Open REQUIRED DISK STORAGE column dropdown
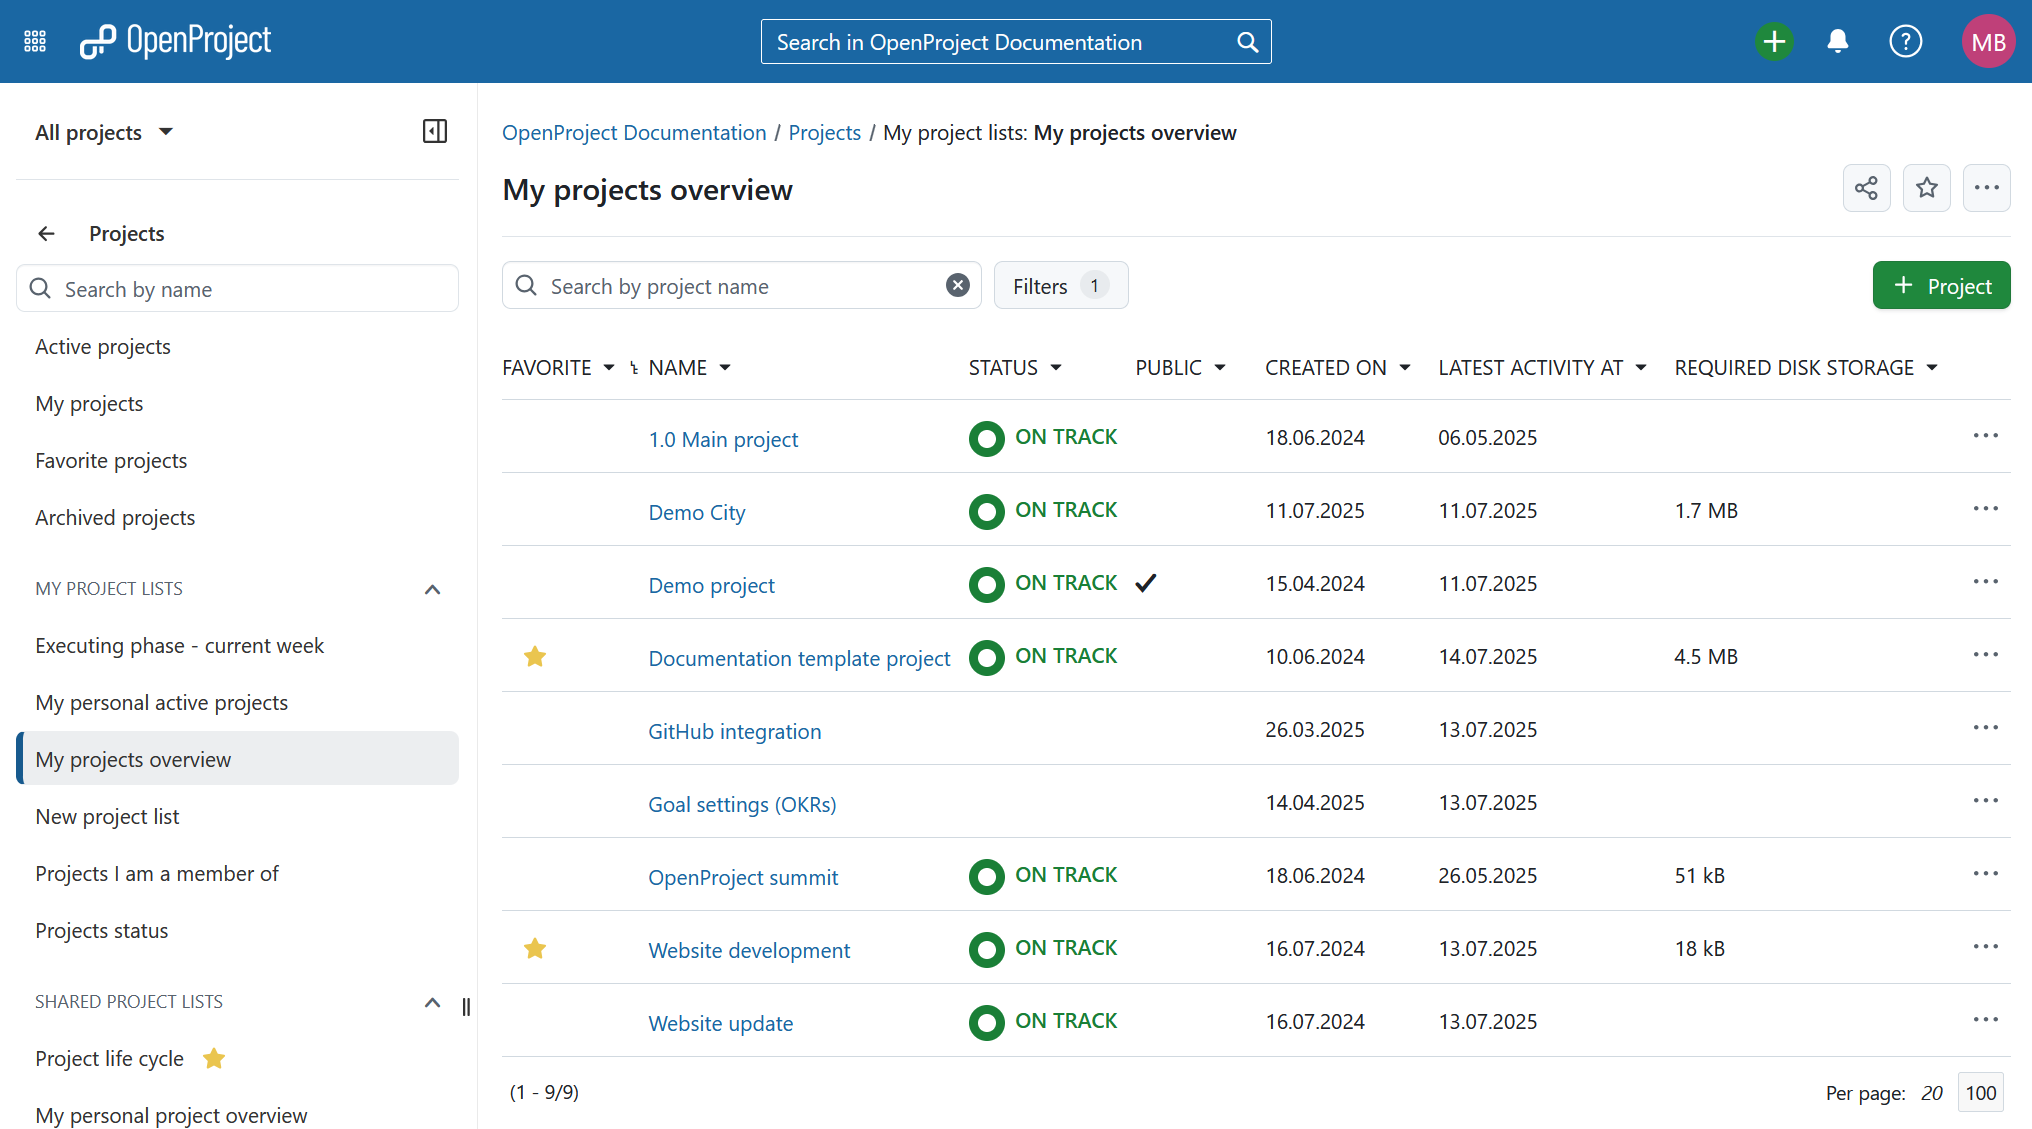Screen dimensions: 2032x1129 tap(1932, 368)
